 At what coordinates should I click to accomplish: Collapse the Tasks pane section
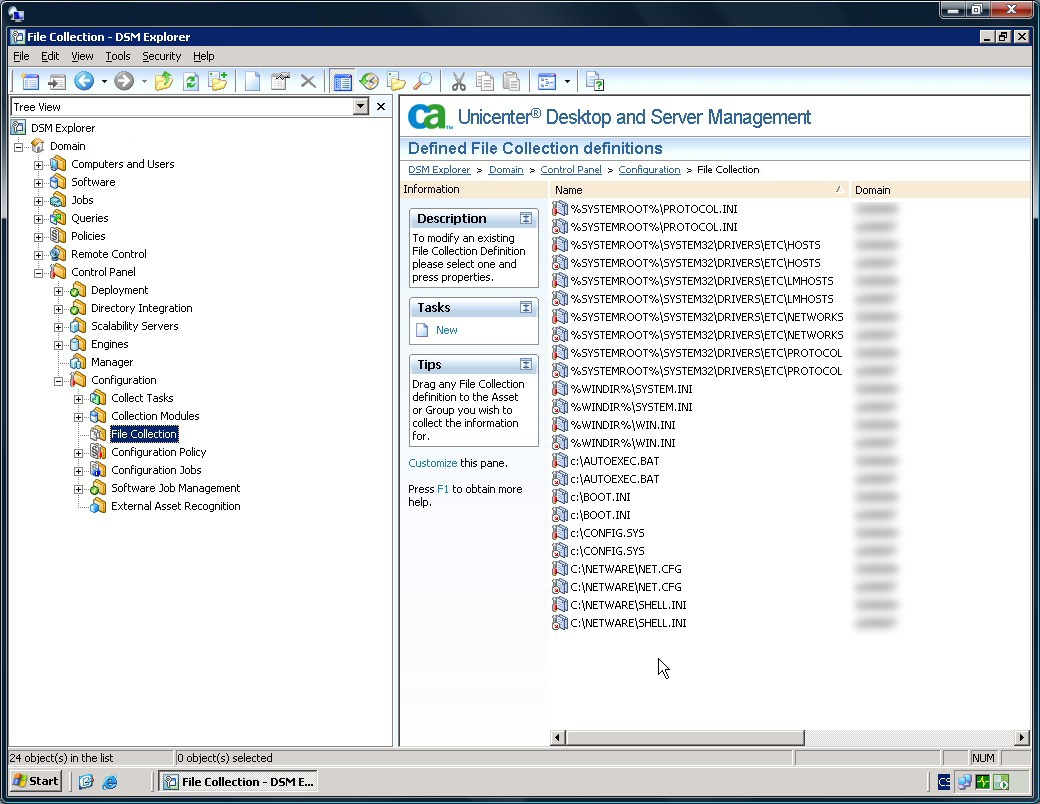[526, 308]
